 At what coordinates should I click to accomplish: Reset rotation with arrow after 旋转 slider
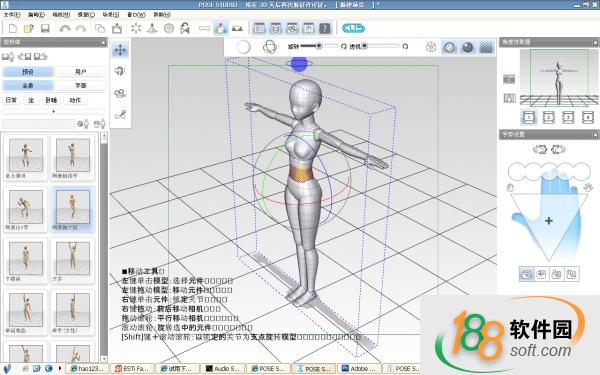click(x=344, y=46)
